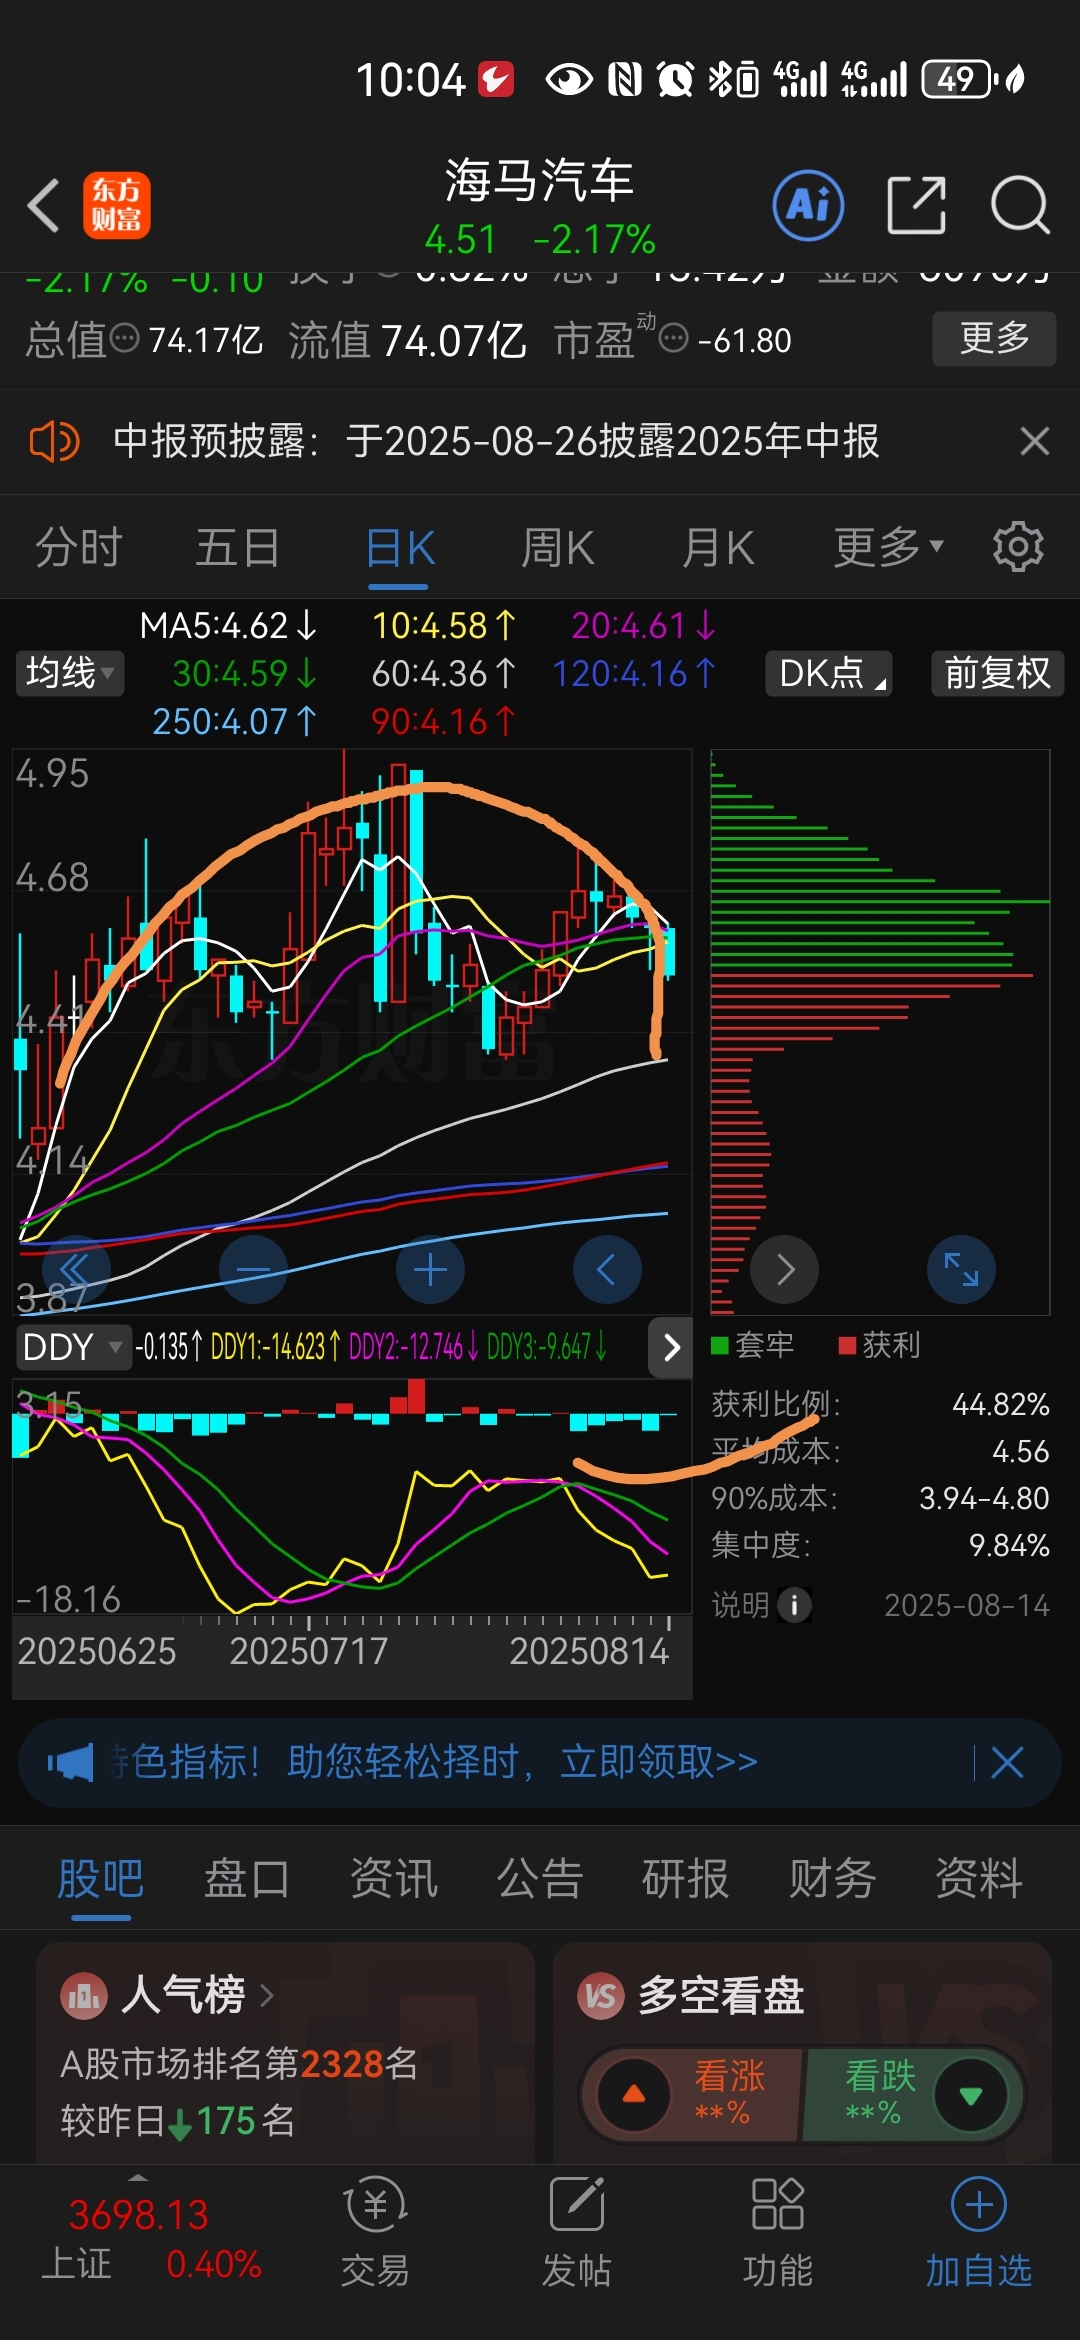
Task: Open DDY indicator dropdown
Action: click(x=73, y=1347)
